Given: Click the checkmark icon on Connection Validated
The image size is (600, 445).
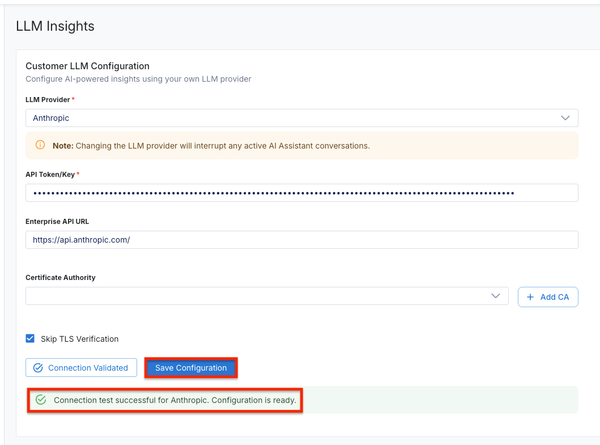Looking at the screenshot, I should coord(38,368).
